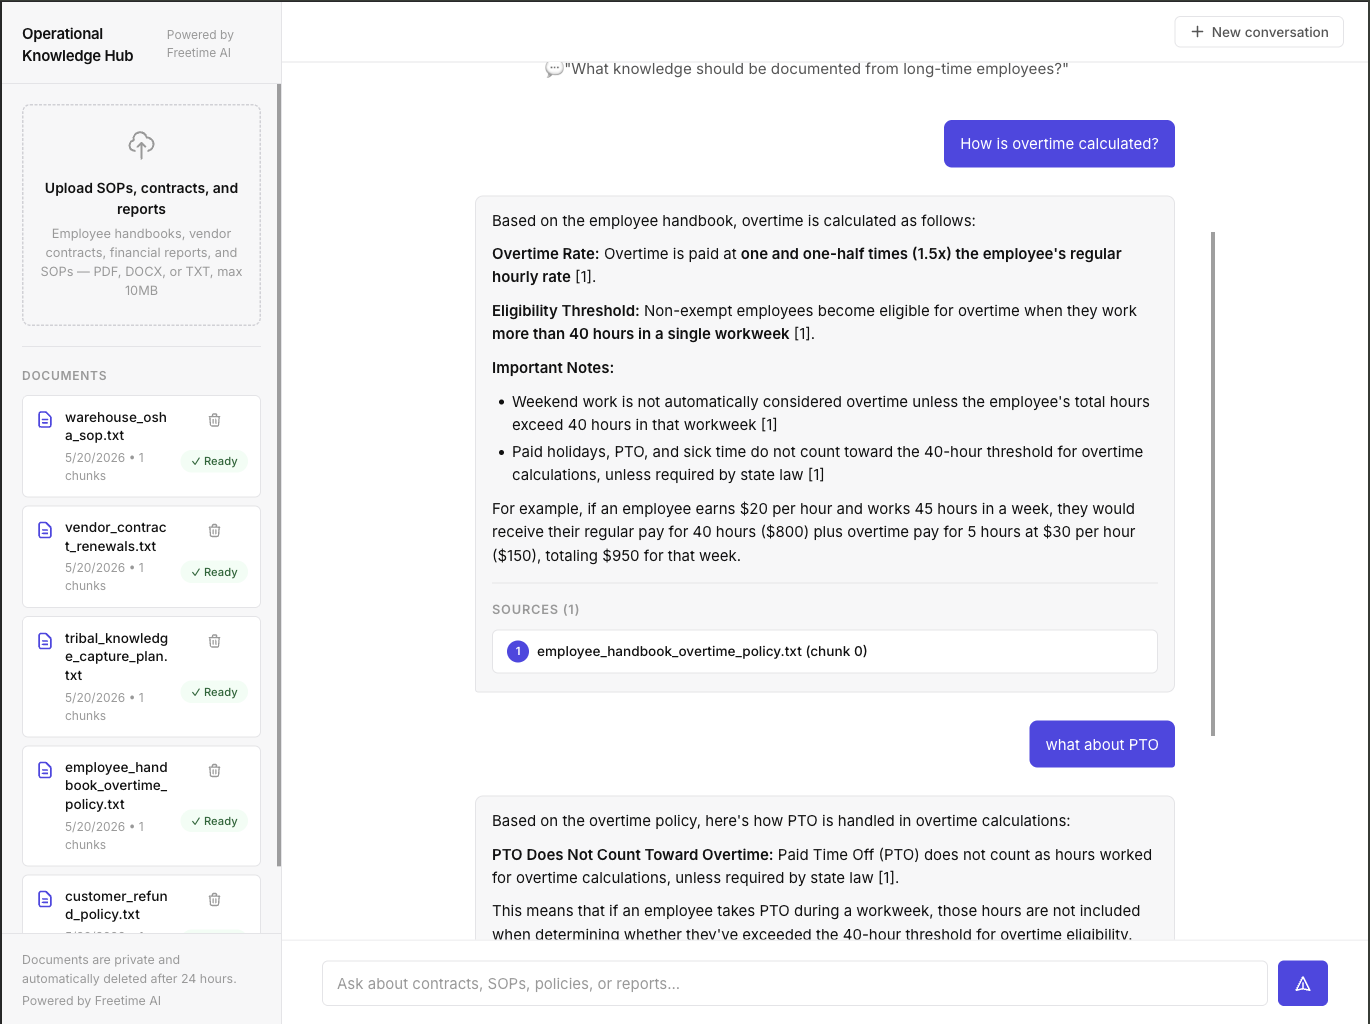Image resolution: width=1370 pixels, height=1024 pixels.
Task: Select the tribal_knowledge_capture_plan.txt document name
Action: 116,657
